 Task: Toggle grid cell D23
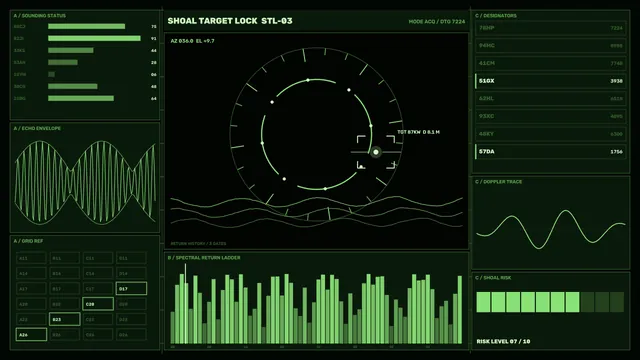point(131,319)
